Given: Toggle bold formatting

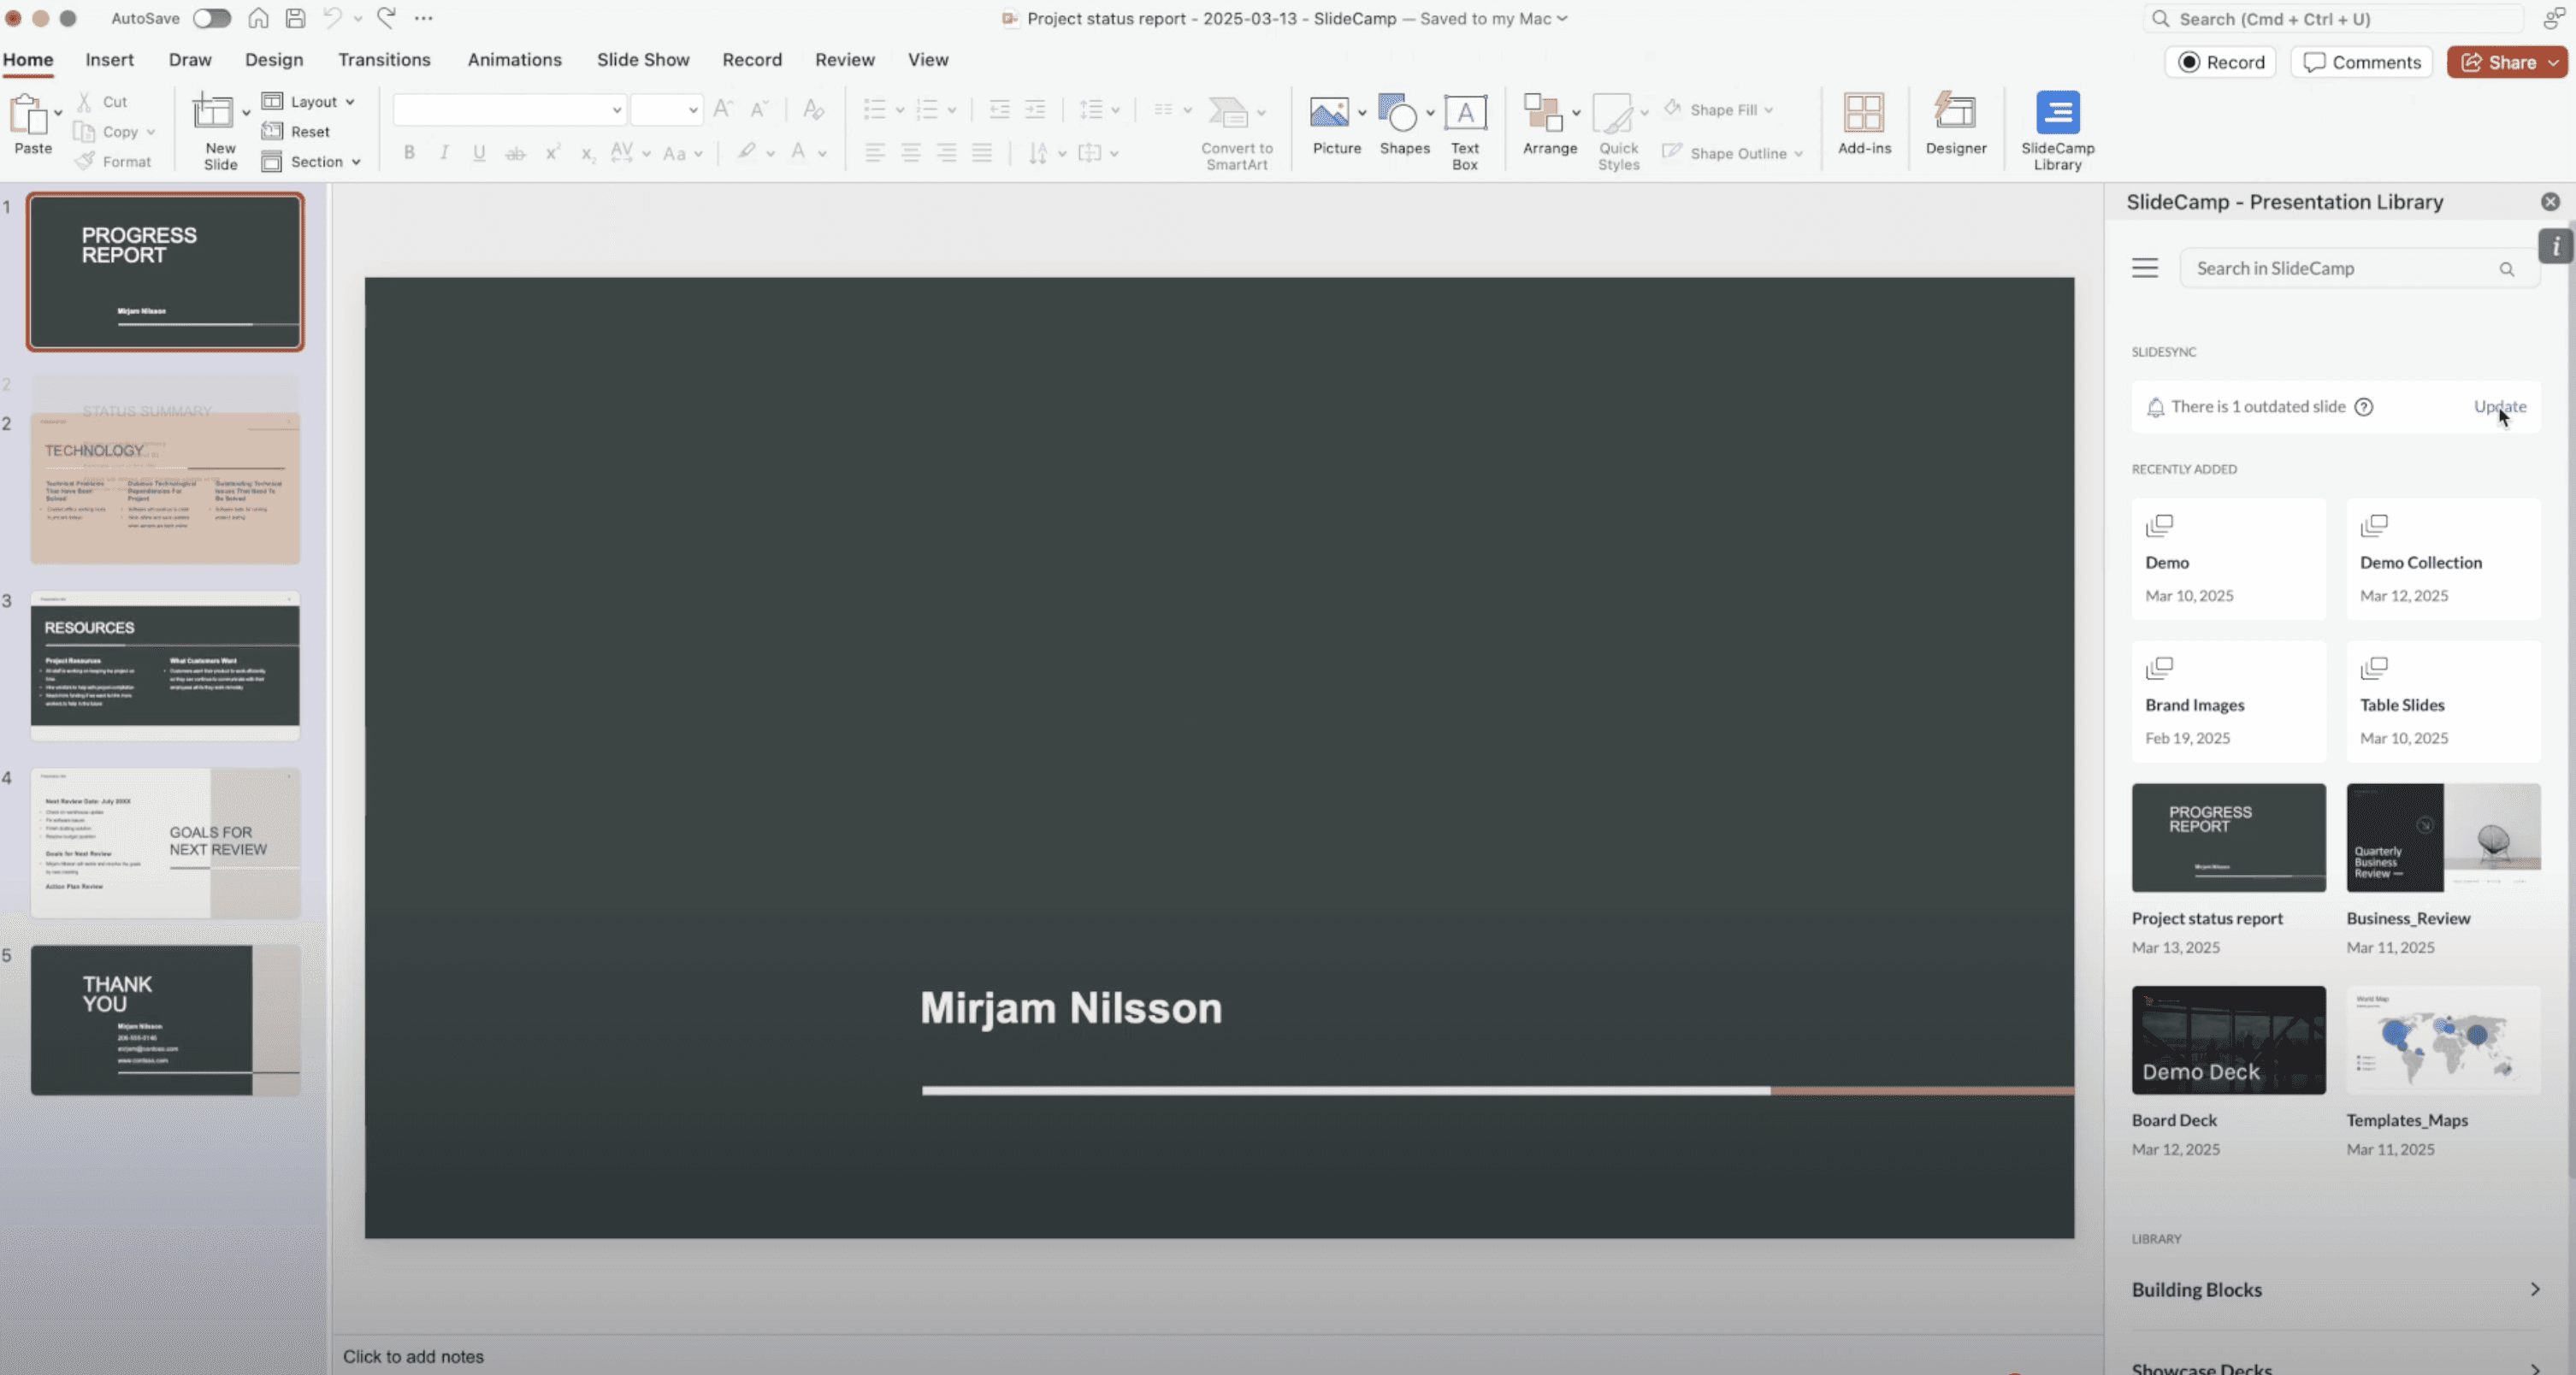Looking at the screenshot, I should pos(409,153).
